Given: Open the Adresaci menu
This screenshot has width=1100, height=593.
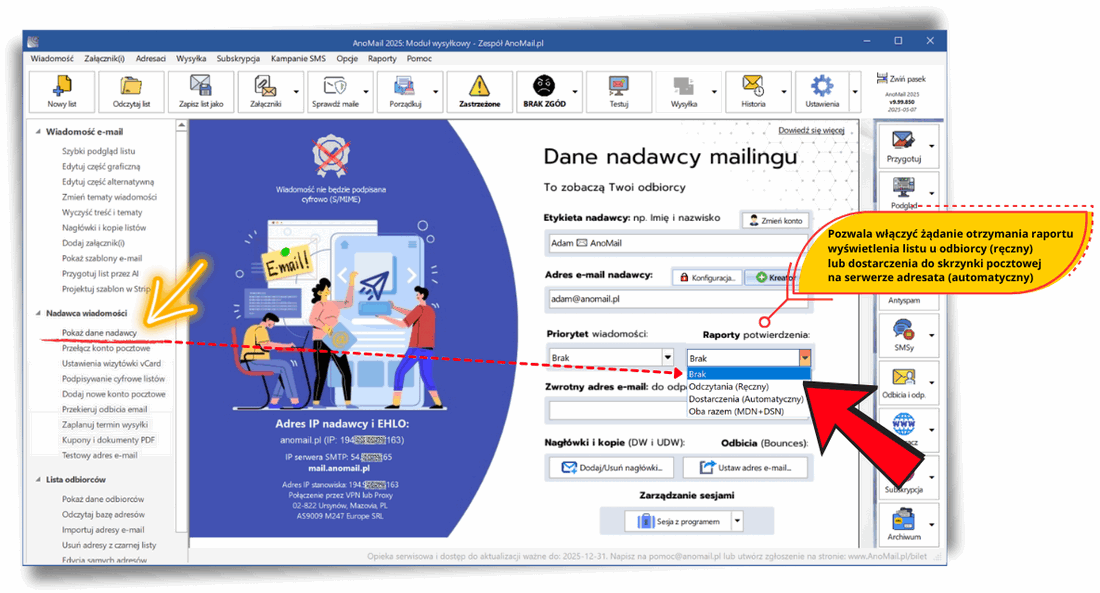Looking at the screenshot, I should [x=151, y=59].
